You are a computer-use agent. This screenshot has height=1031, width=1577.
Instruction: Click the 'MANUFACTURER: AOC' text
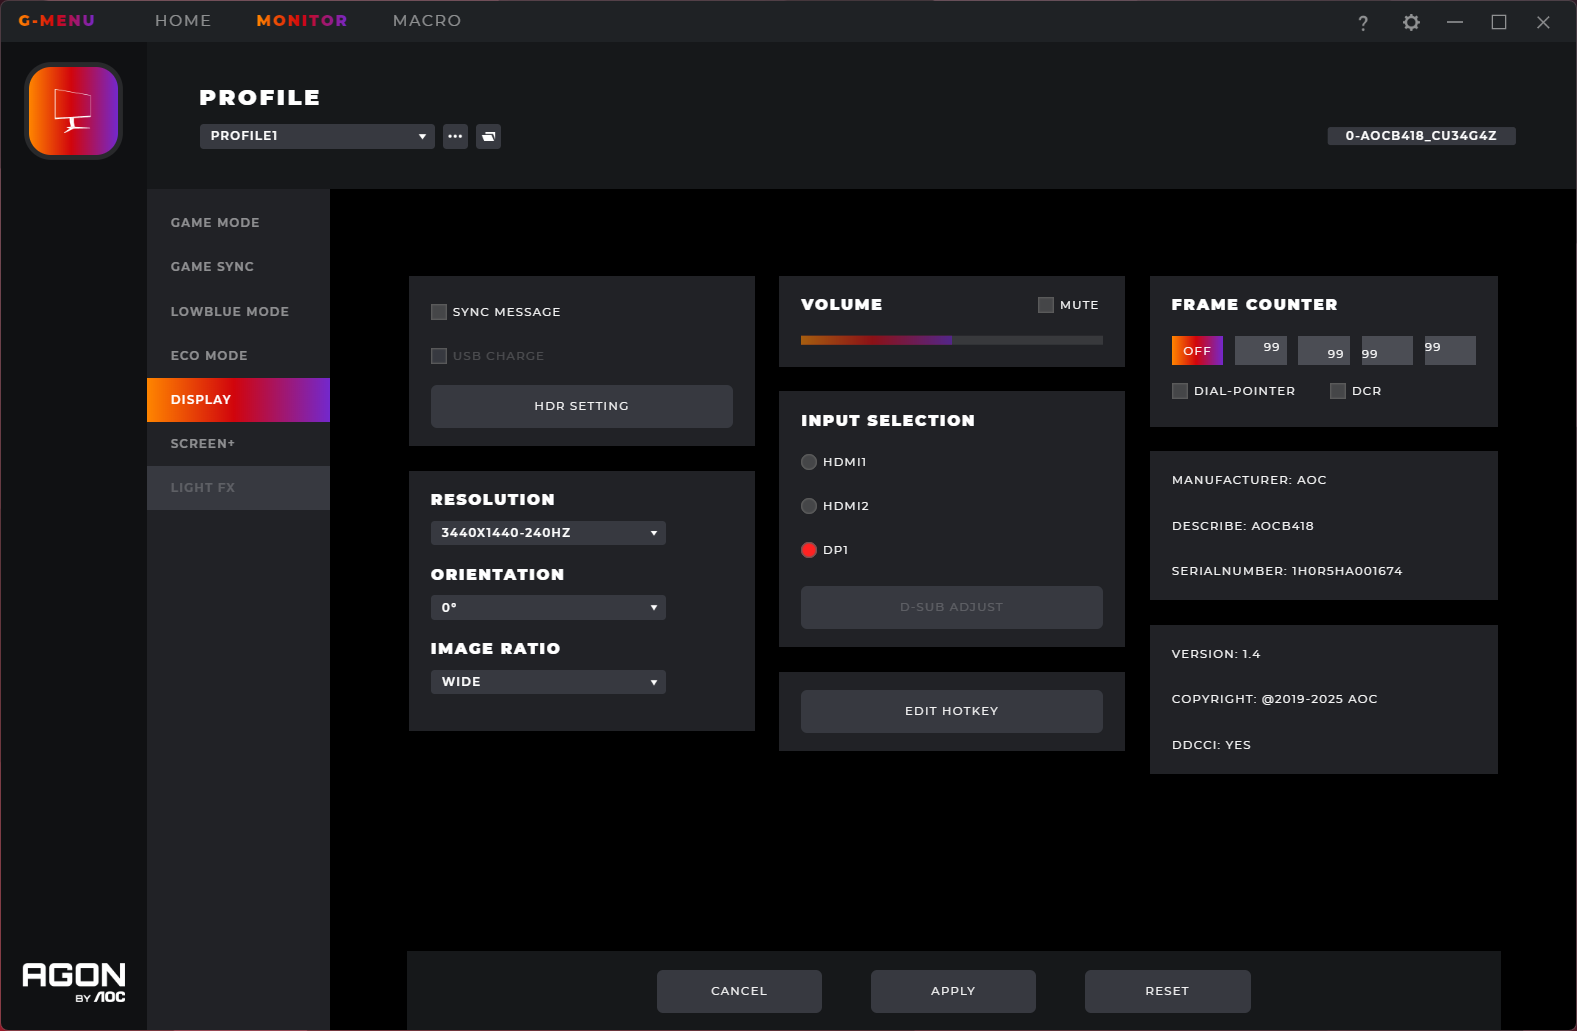click(1249, 480)
